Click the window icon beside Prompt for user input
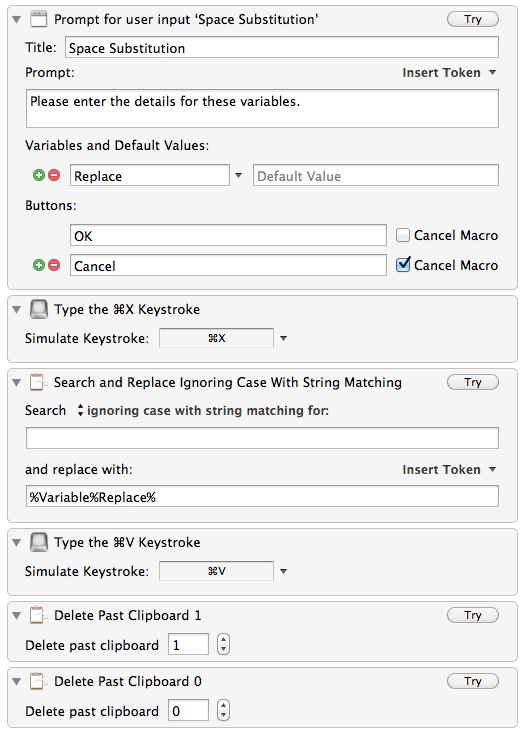This screenshot has height=737, width=527. point(39,19)
